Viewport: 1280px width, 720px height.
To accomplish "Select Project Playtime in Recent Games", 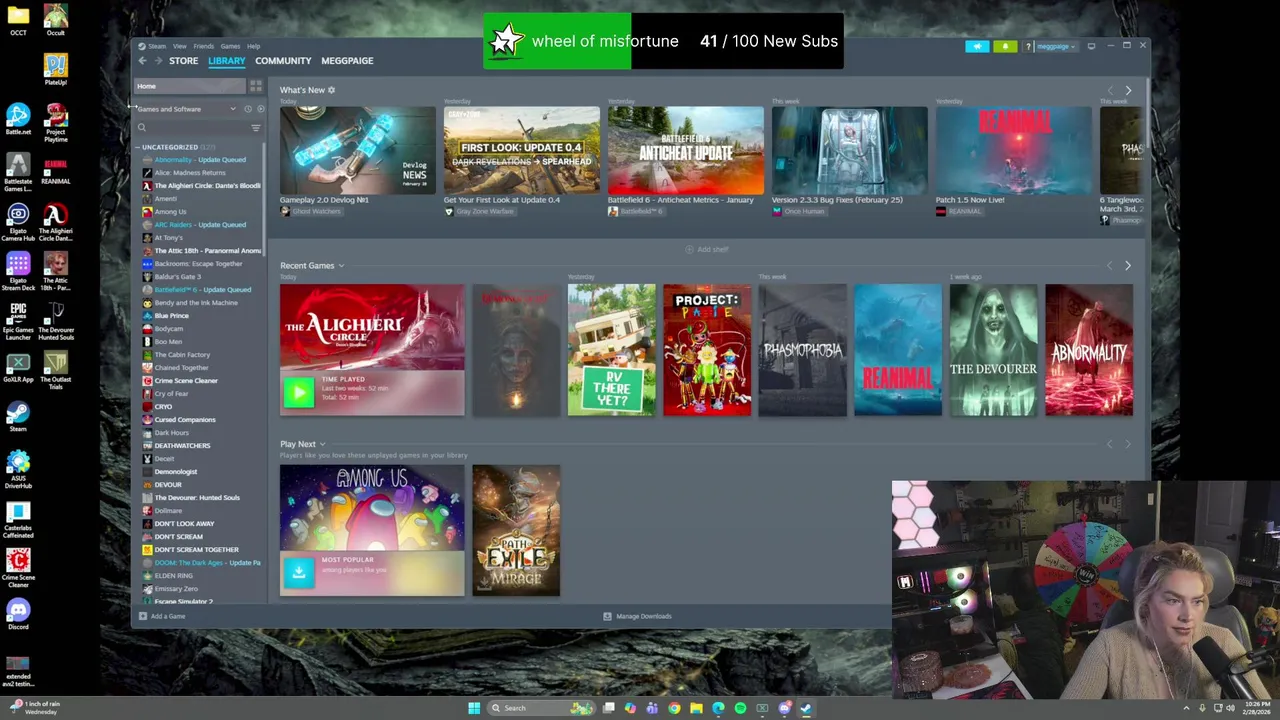I will (x=707, y=350).
